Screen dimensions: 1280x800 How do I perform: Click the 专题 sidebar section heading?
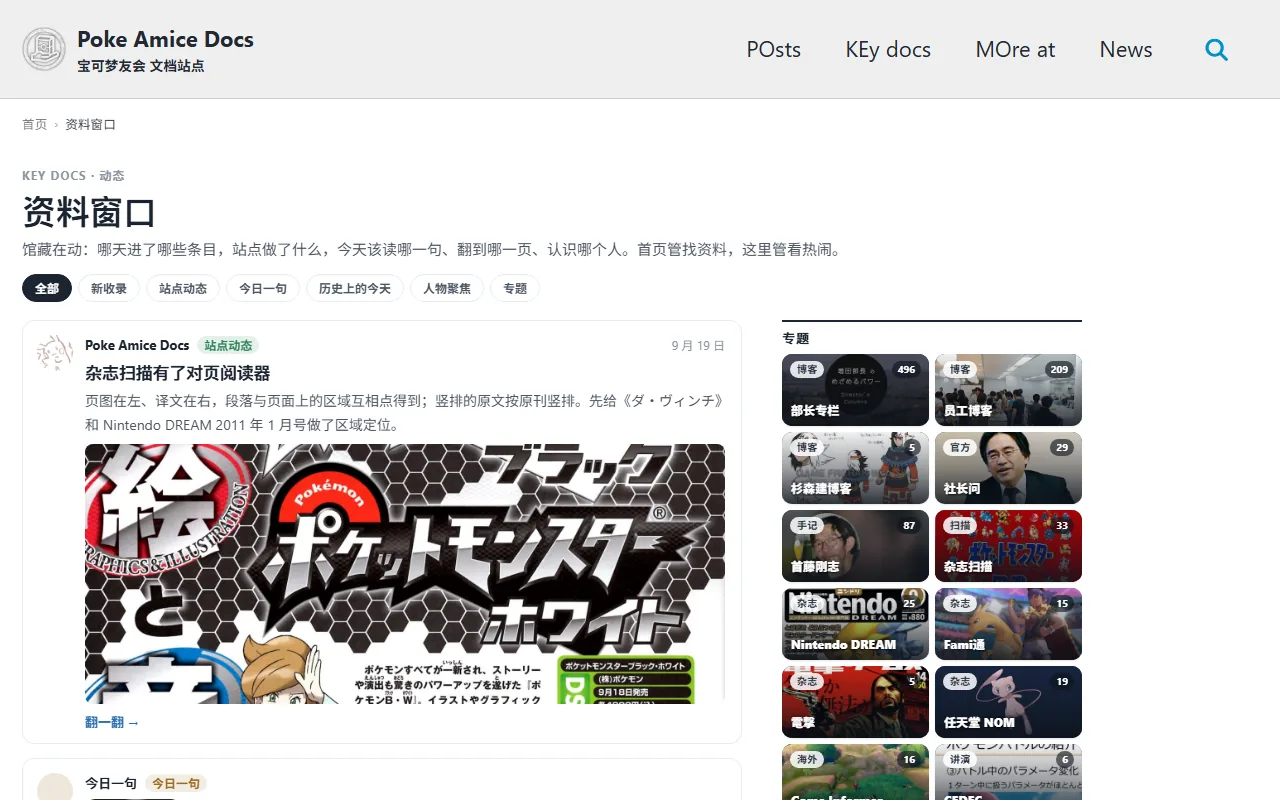click(796, 338)
